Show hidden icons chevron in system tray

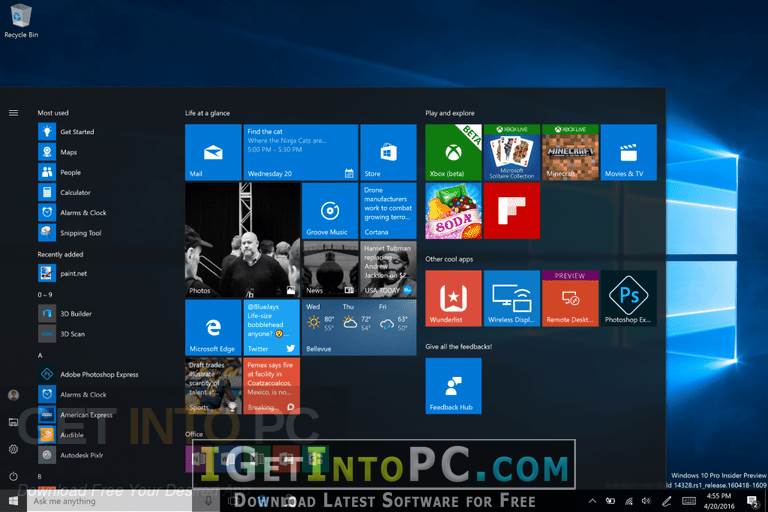click(592, 501)
